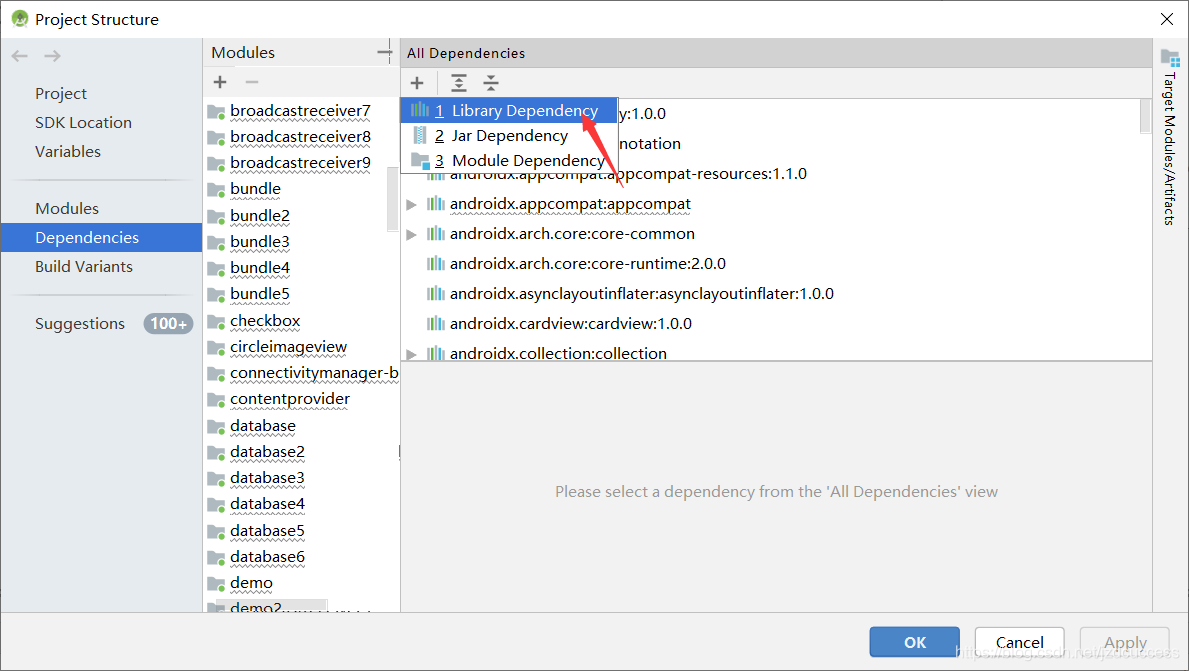The width and height of the screenshot is (1189, 671).
Task: Select module bundle4
Action: pyautogui.click(x=260, y=268)
